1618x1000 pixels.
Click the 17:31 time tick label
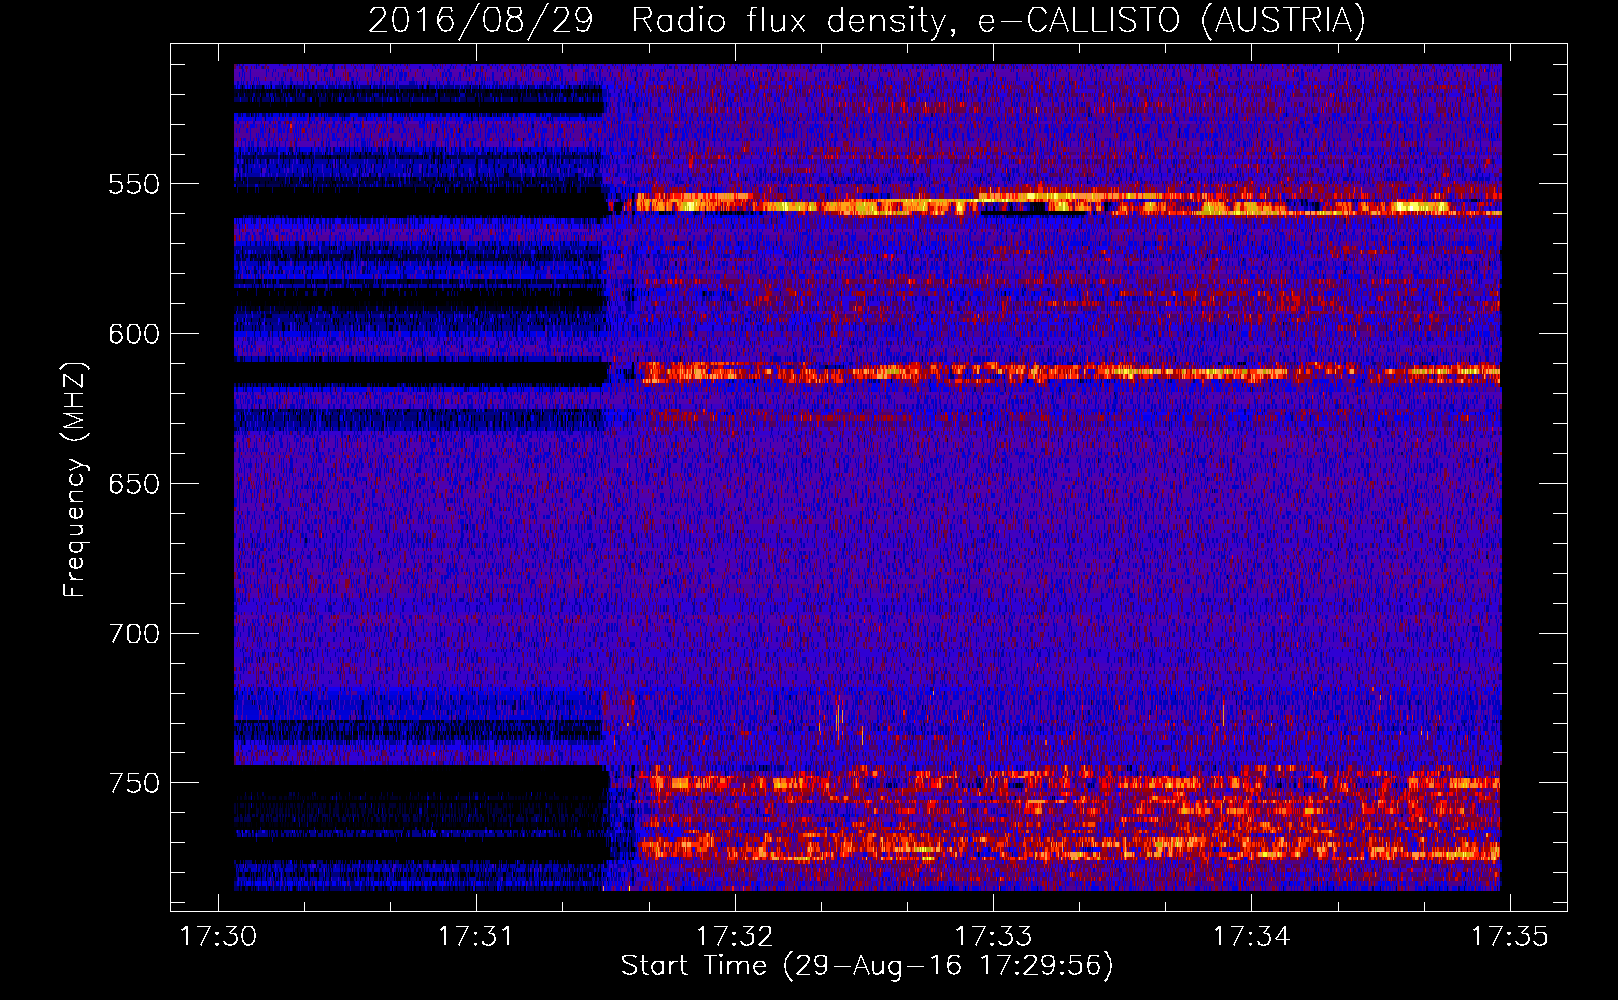(x=476, y=936)
